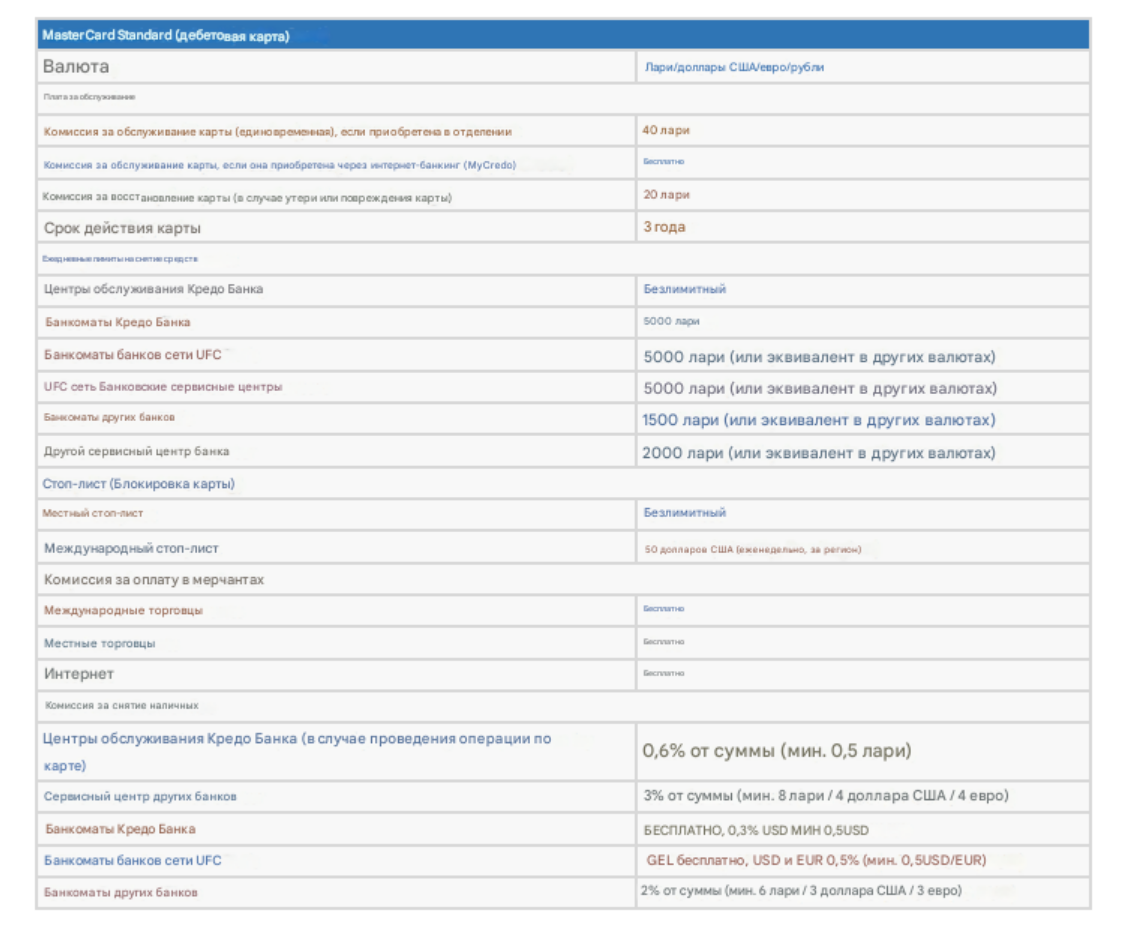The width and height of the screenshot is (1121, 947).
Task: Click '5000 лари (или эквивалент)' for UFC ATMs
Action: coord(819,357)
